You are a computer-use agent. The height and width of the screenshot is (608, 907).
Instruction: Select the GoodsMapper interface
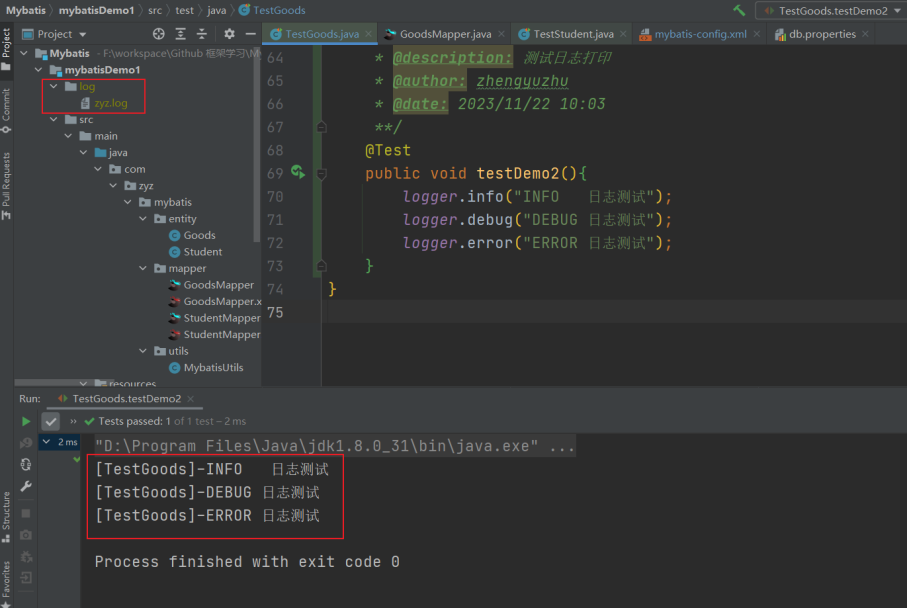(212, 285)
